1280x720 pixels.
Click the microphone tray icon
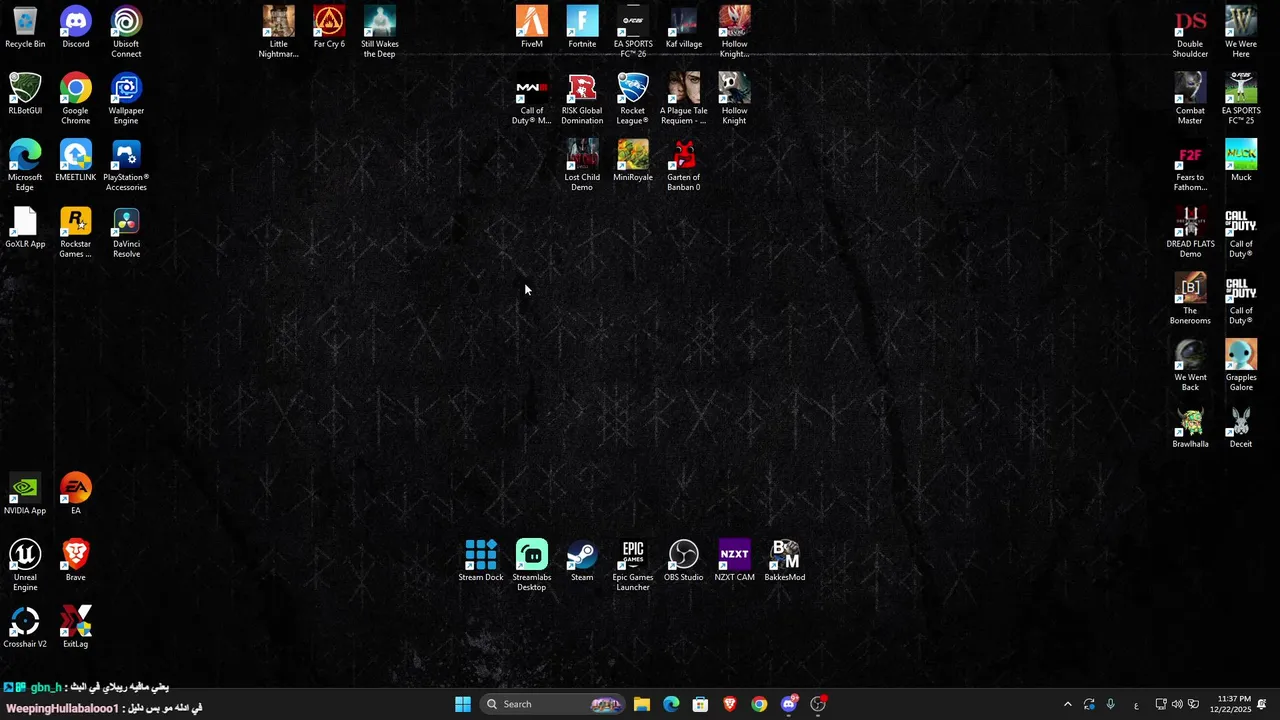[1110, 704]
